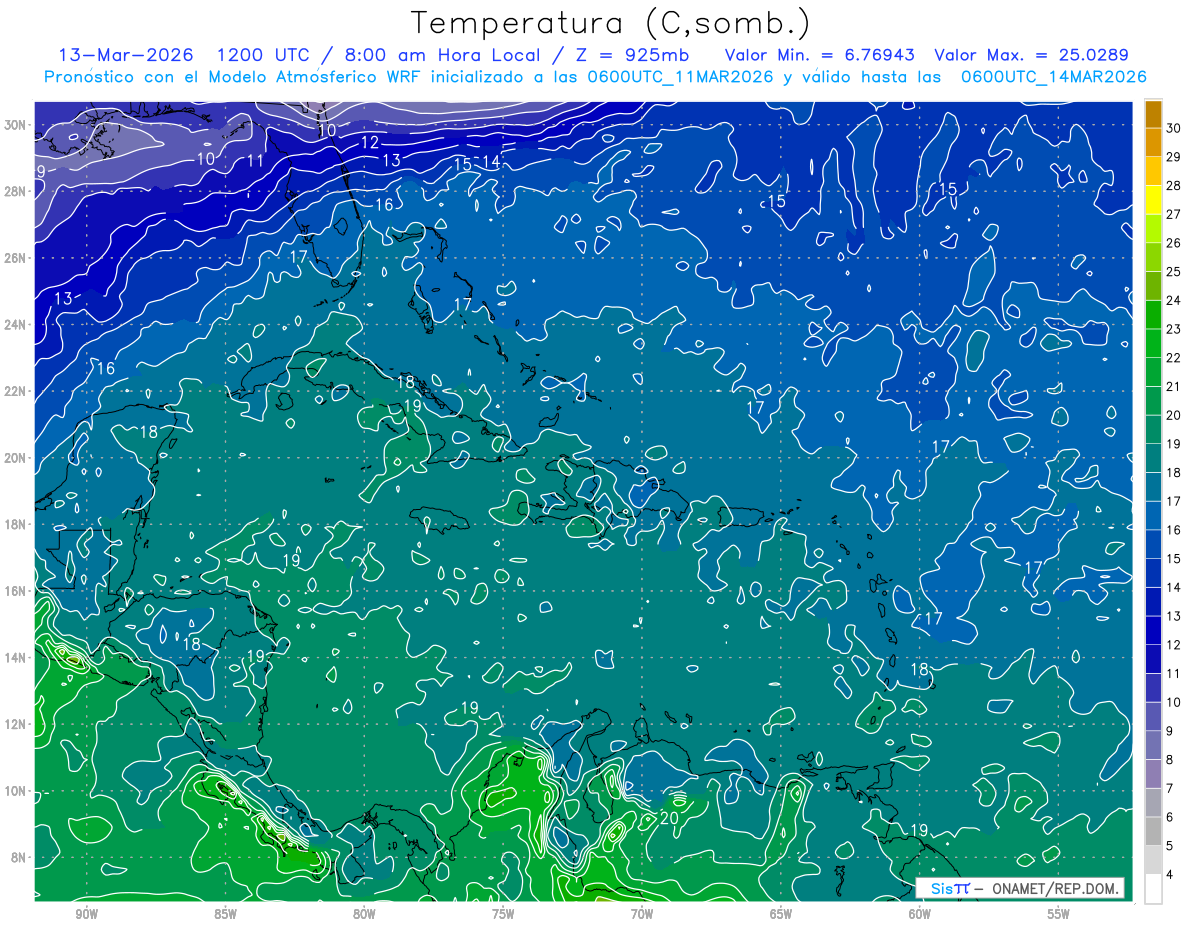Click the "10N" latitude axis label
The width and height of the screenshot is (1200, 927).
coord(17,791)
